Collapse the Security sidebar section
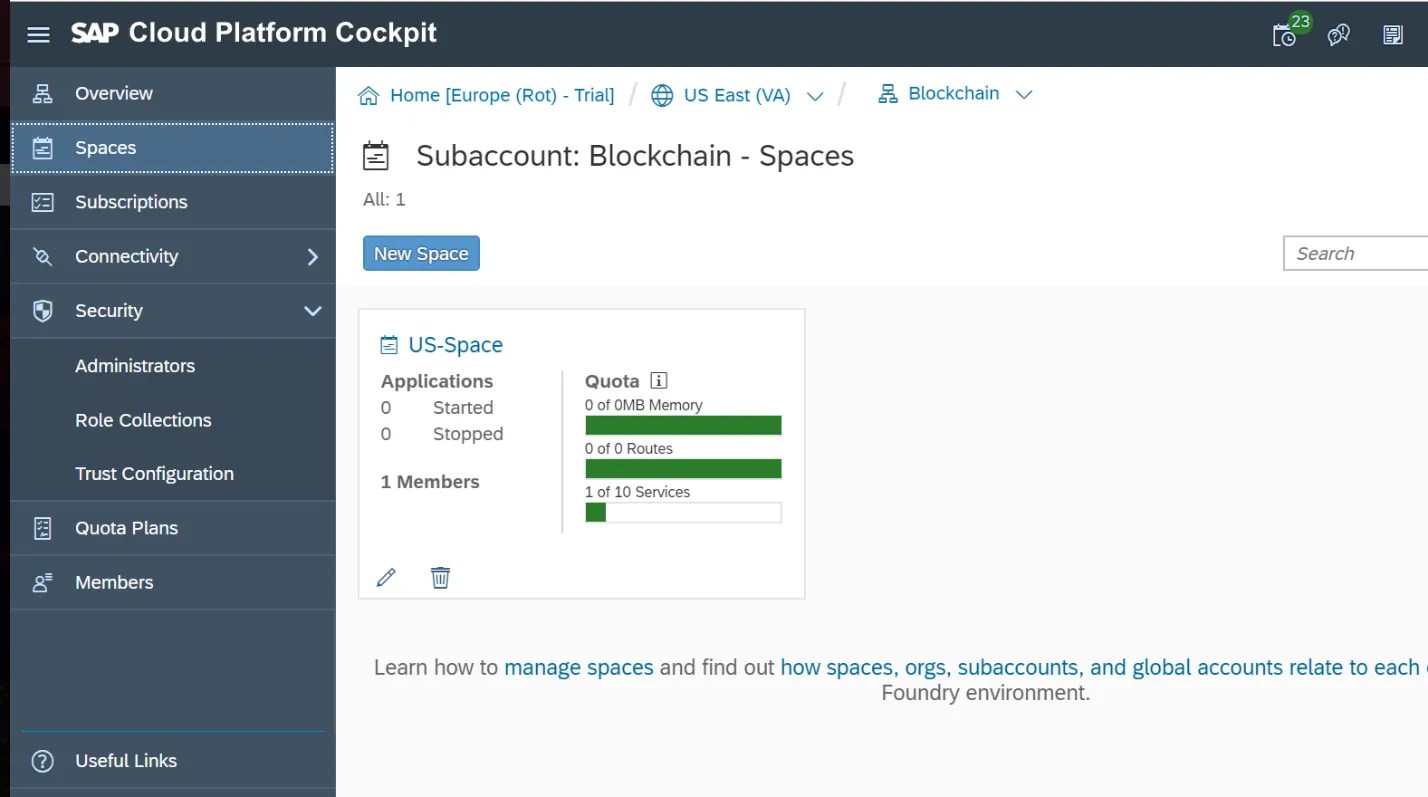 pyautogui.click(x=312, y=310)
